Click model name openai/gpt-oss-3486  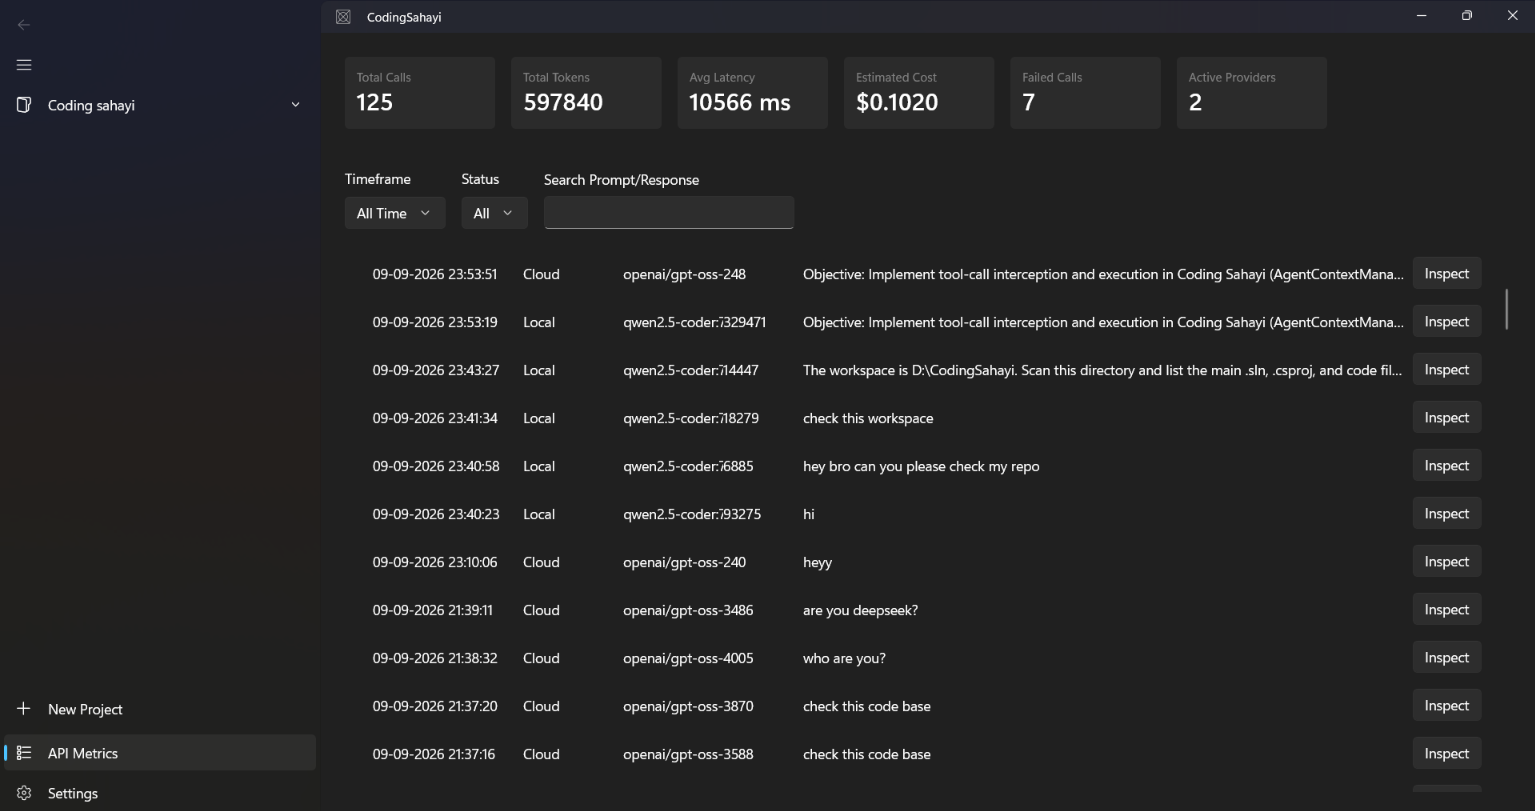(x=688, y=610)
